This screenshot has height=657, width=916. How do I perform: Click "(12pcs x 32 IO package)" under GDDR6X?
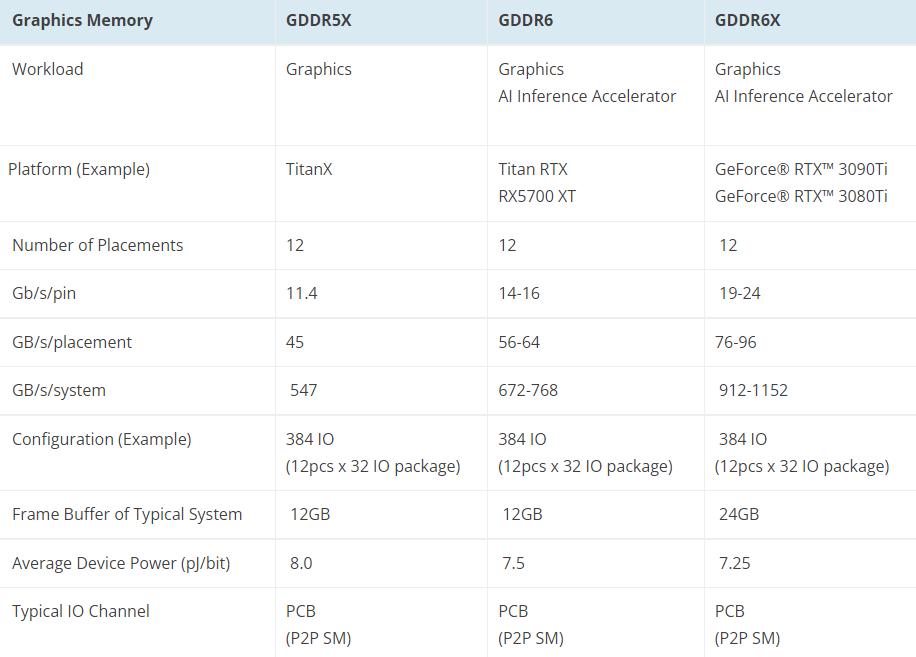point(802,467)
